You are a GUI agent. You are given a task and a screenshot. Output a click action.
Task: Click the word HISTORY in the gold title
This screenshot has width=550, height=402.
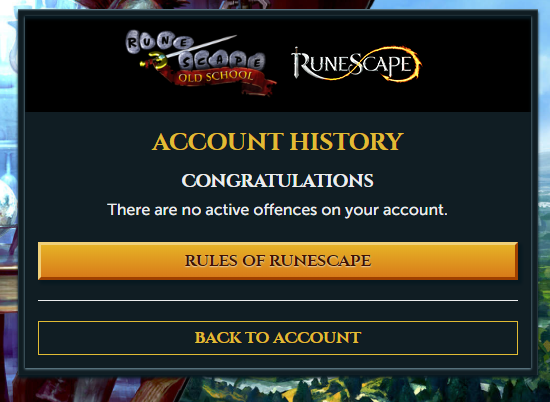347,142
